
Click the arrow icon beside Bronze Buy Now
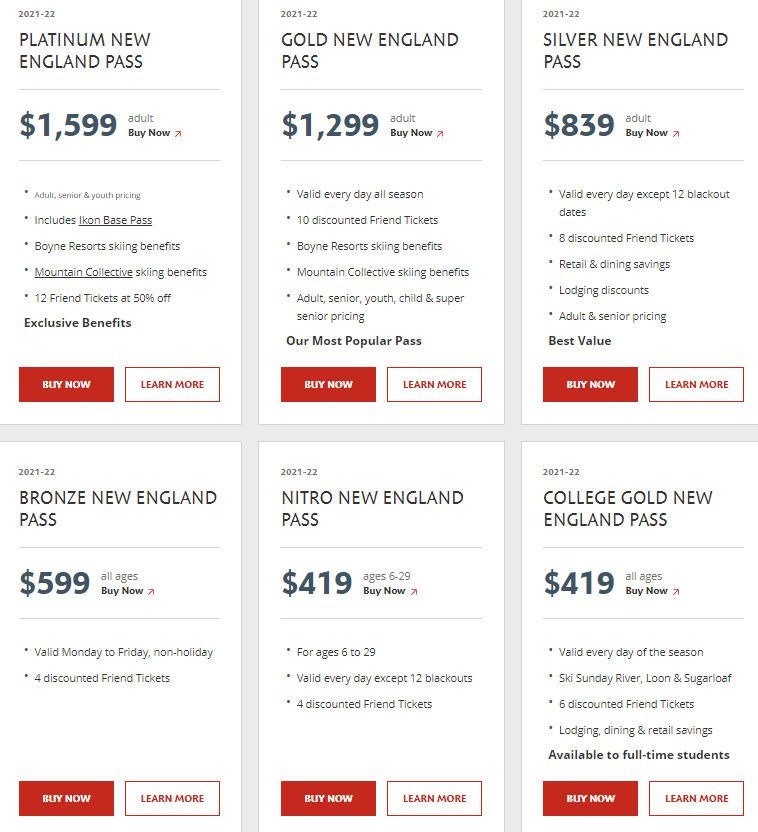tap(151, 591)
